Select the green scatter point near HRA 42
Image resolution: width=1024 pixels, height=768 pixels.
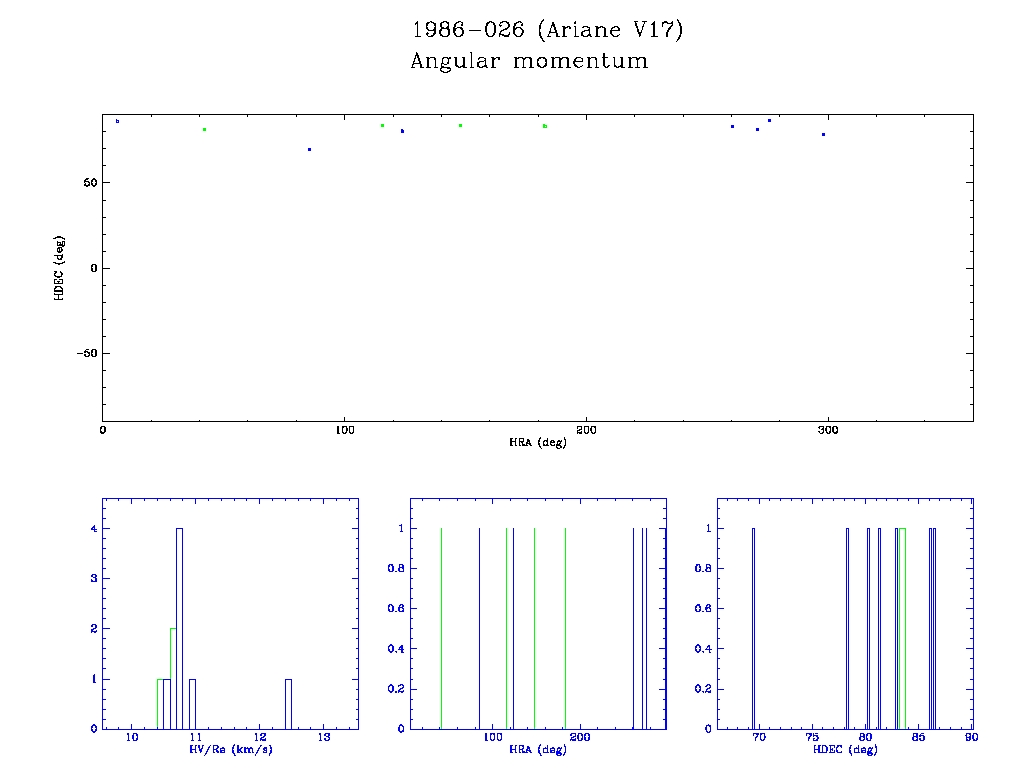(204, 129)
